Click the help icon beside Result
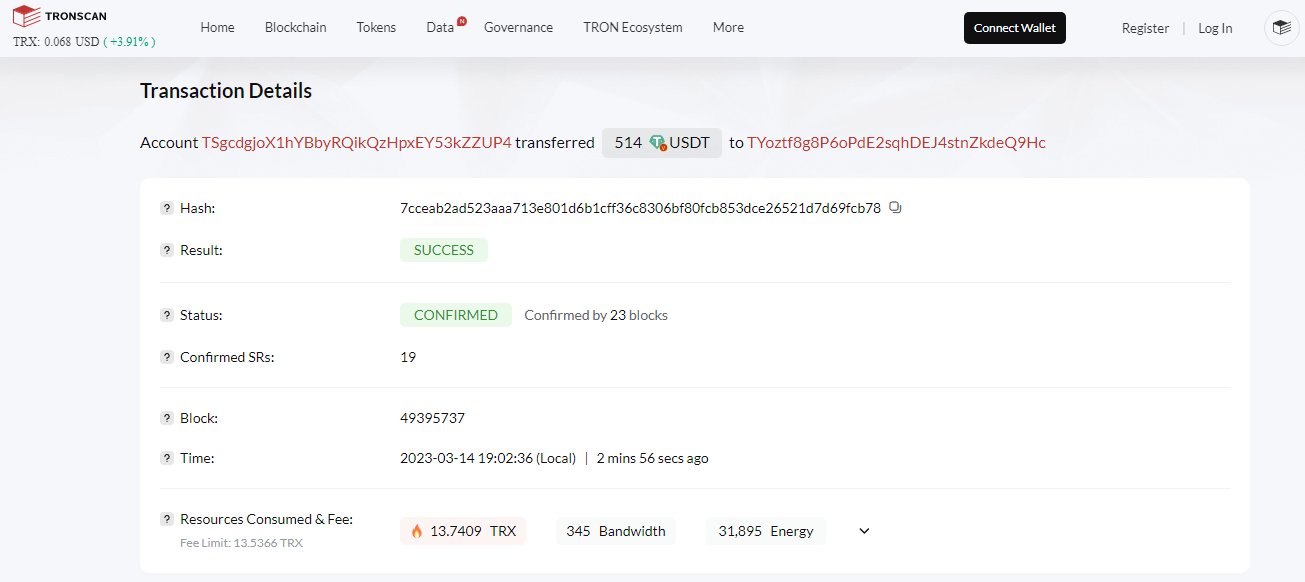The height and width of the screenshot is (582, 1305). point(167,250)
